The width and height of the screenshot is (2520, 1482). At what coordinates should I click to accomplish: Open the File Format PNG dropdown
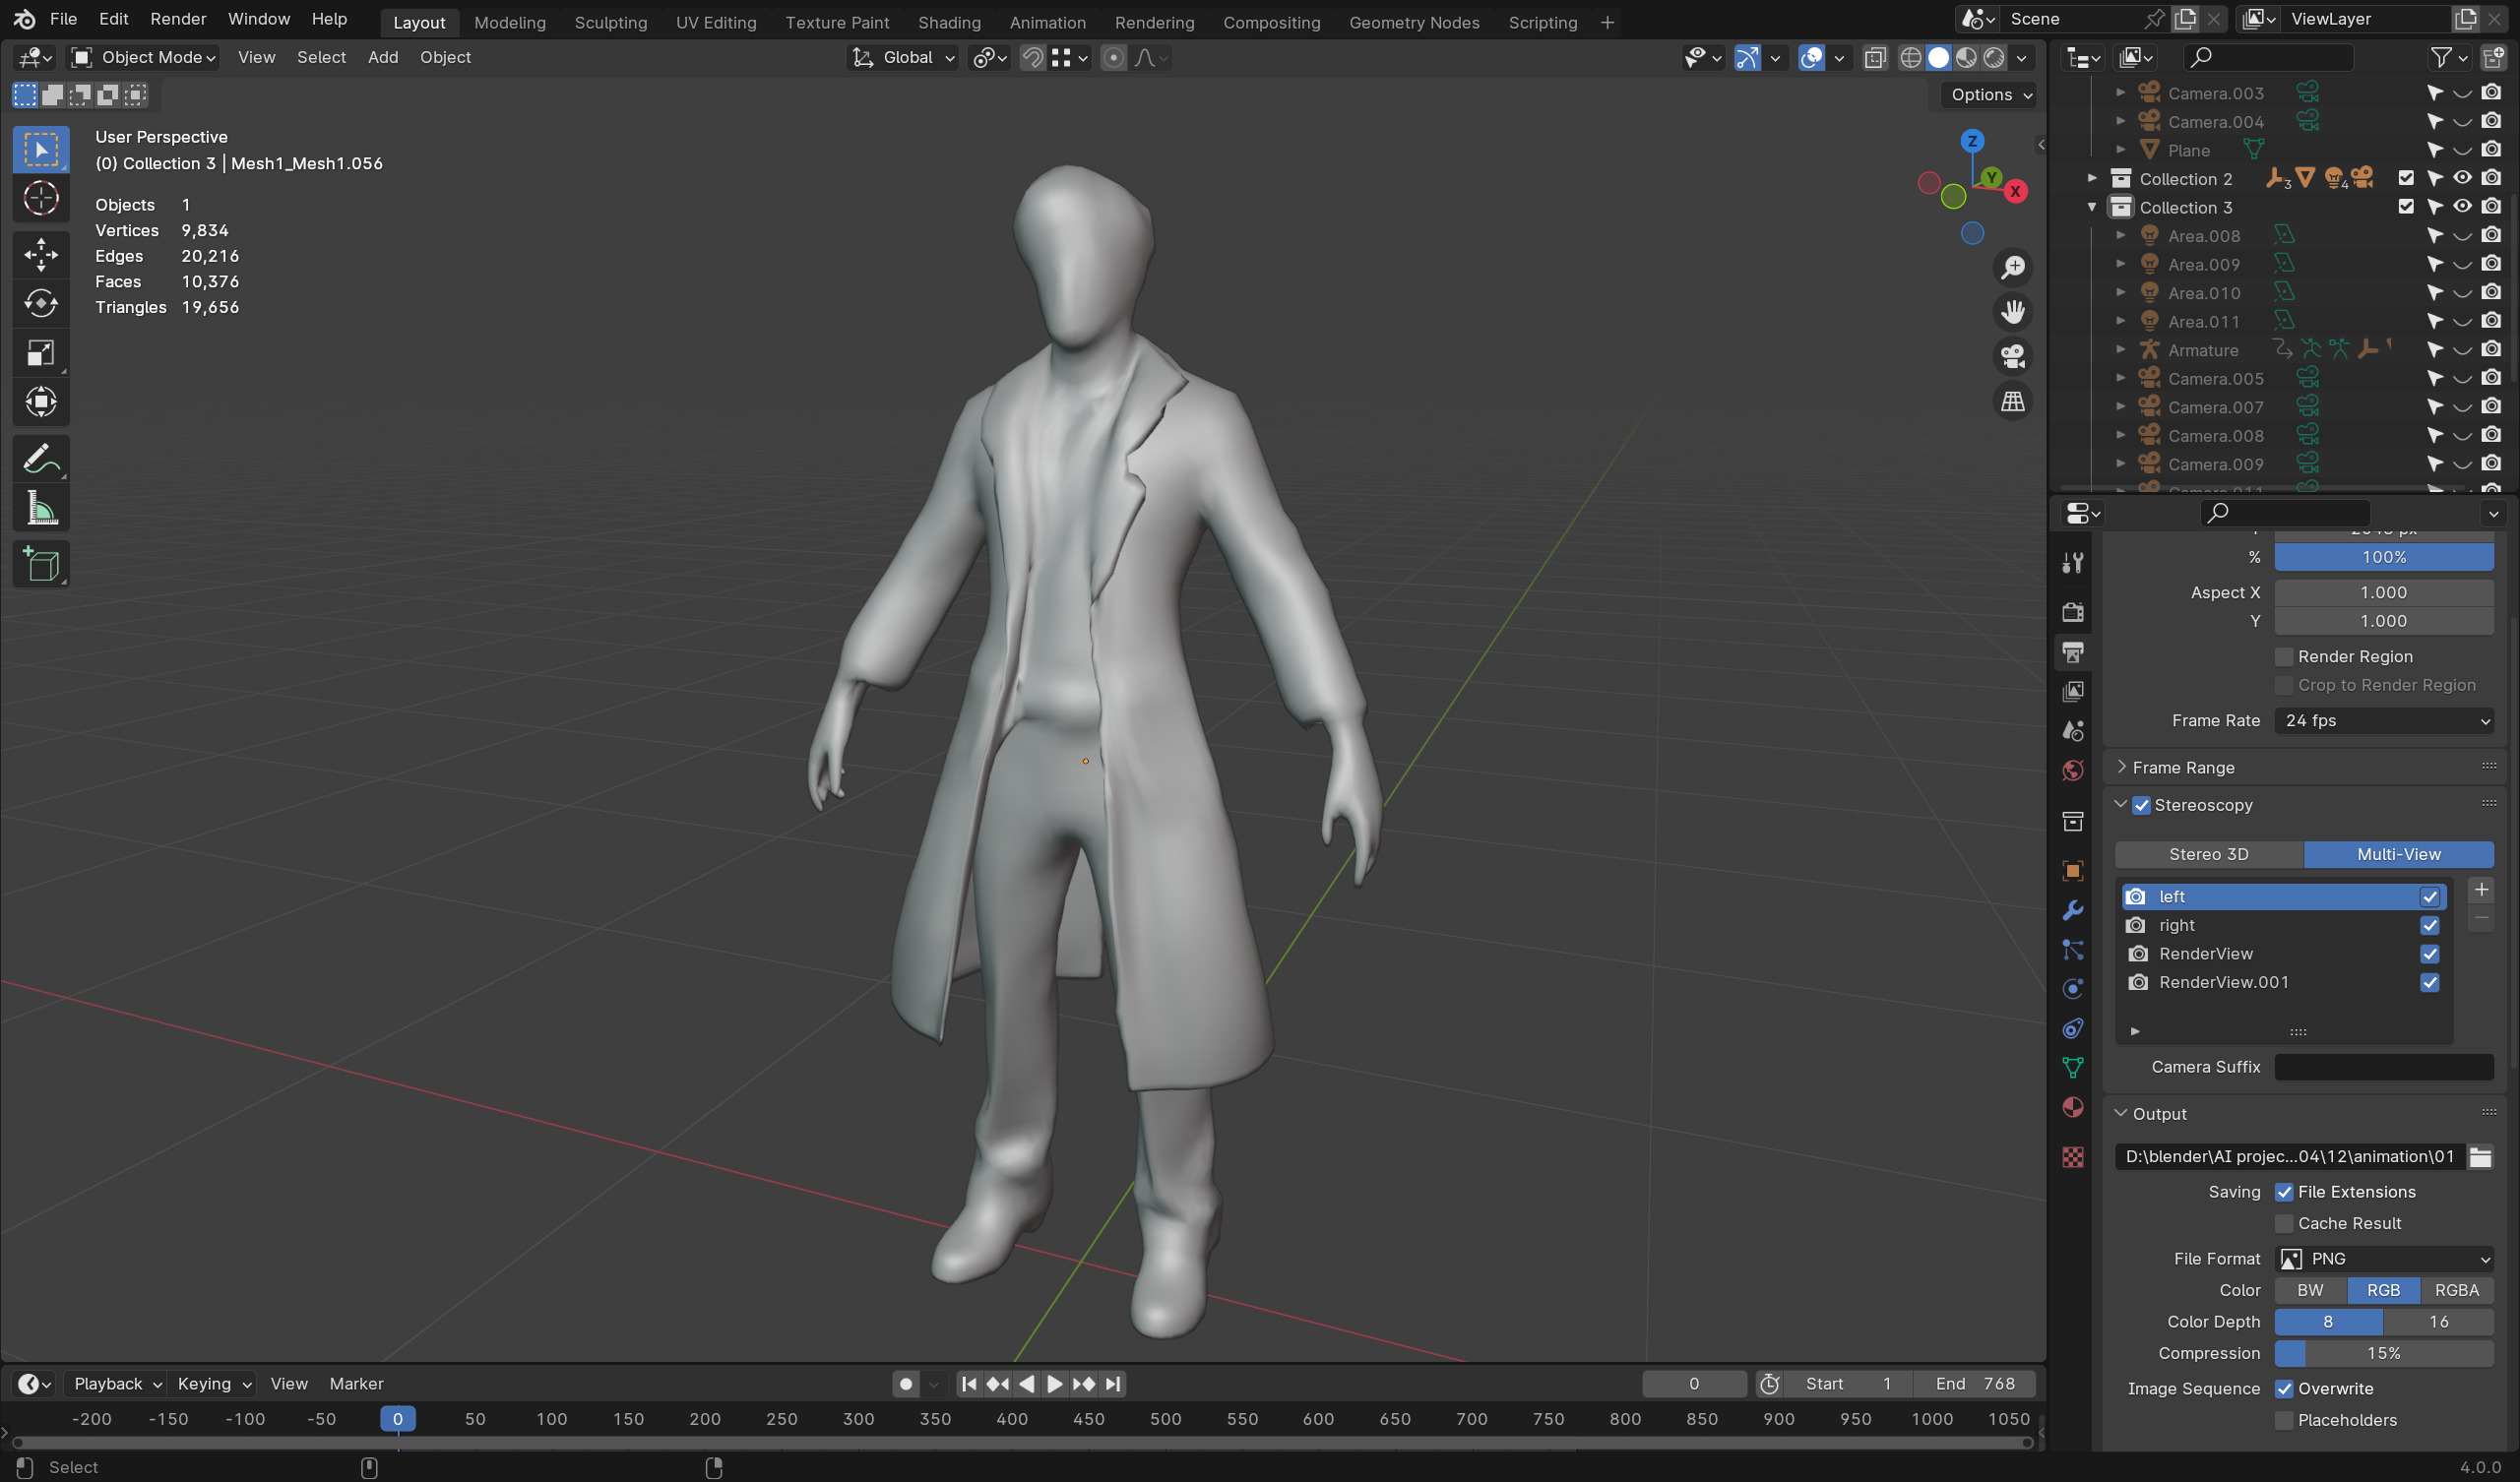(x=2384, y=1259)
